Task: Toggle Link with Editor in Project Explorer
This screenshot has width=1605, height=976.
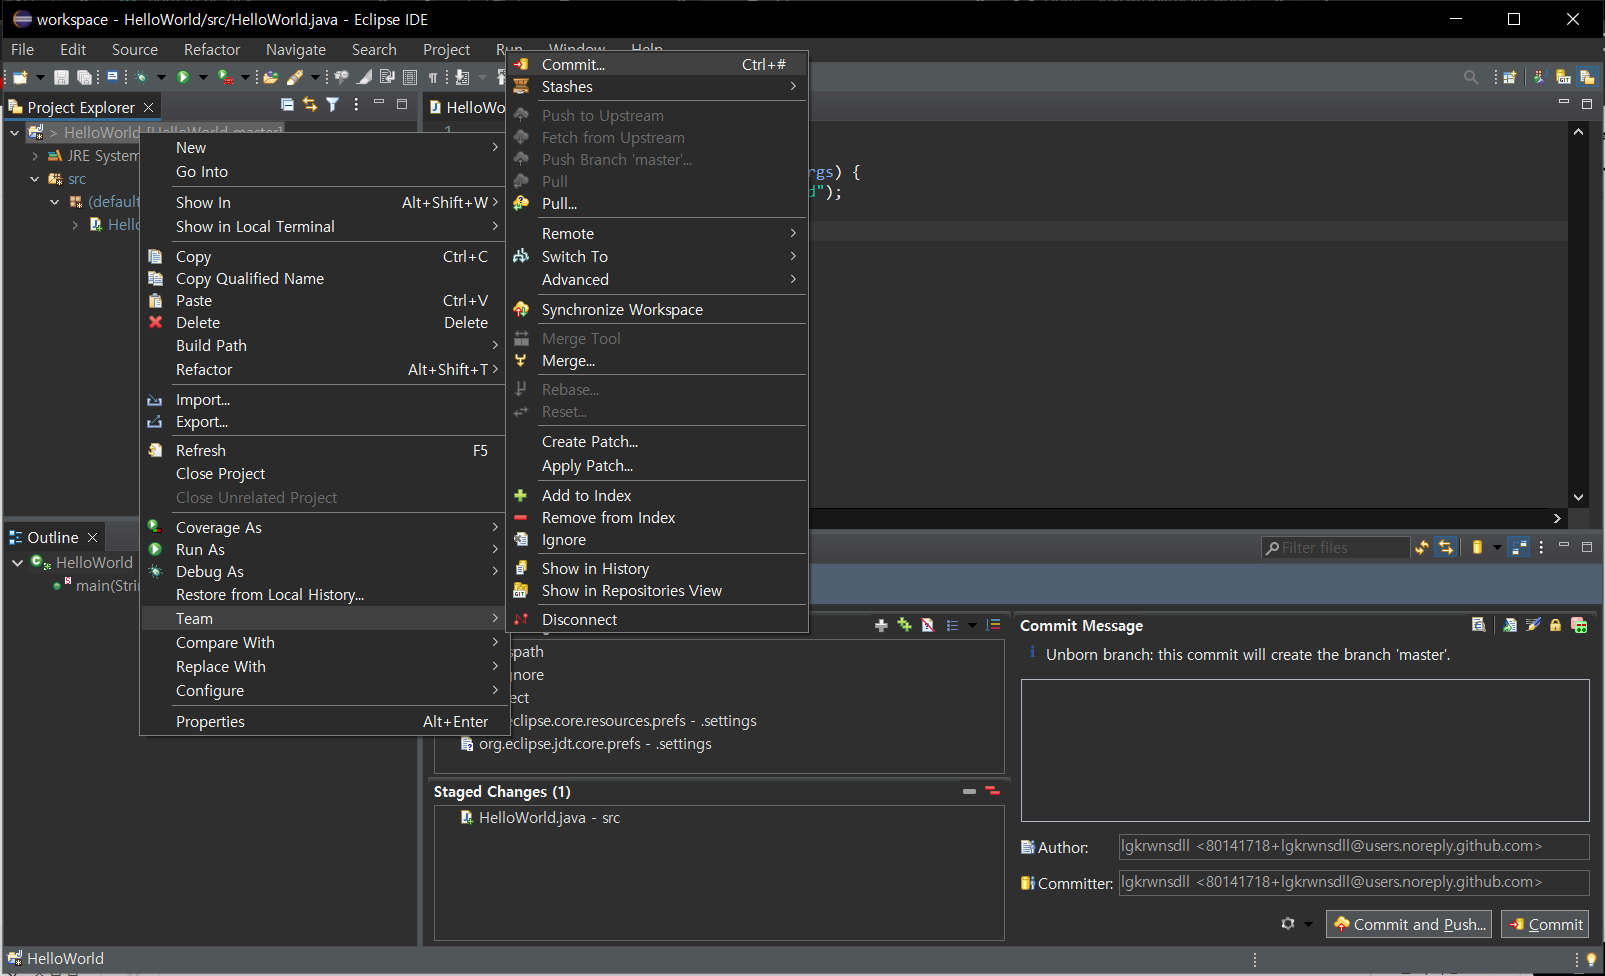Action: coord(309,104)
